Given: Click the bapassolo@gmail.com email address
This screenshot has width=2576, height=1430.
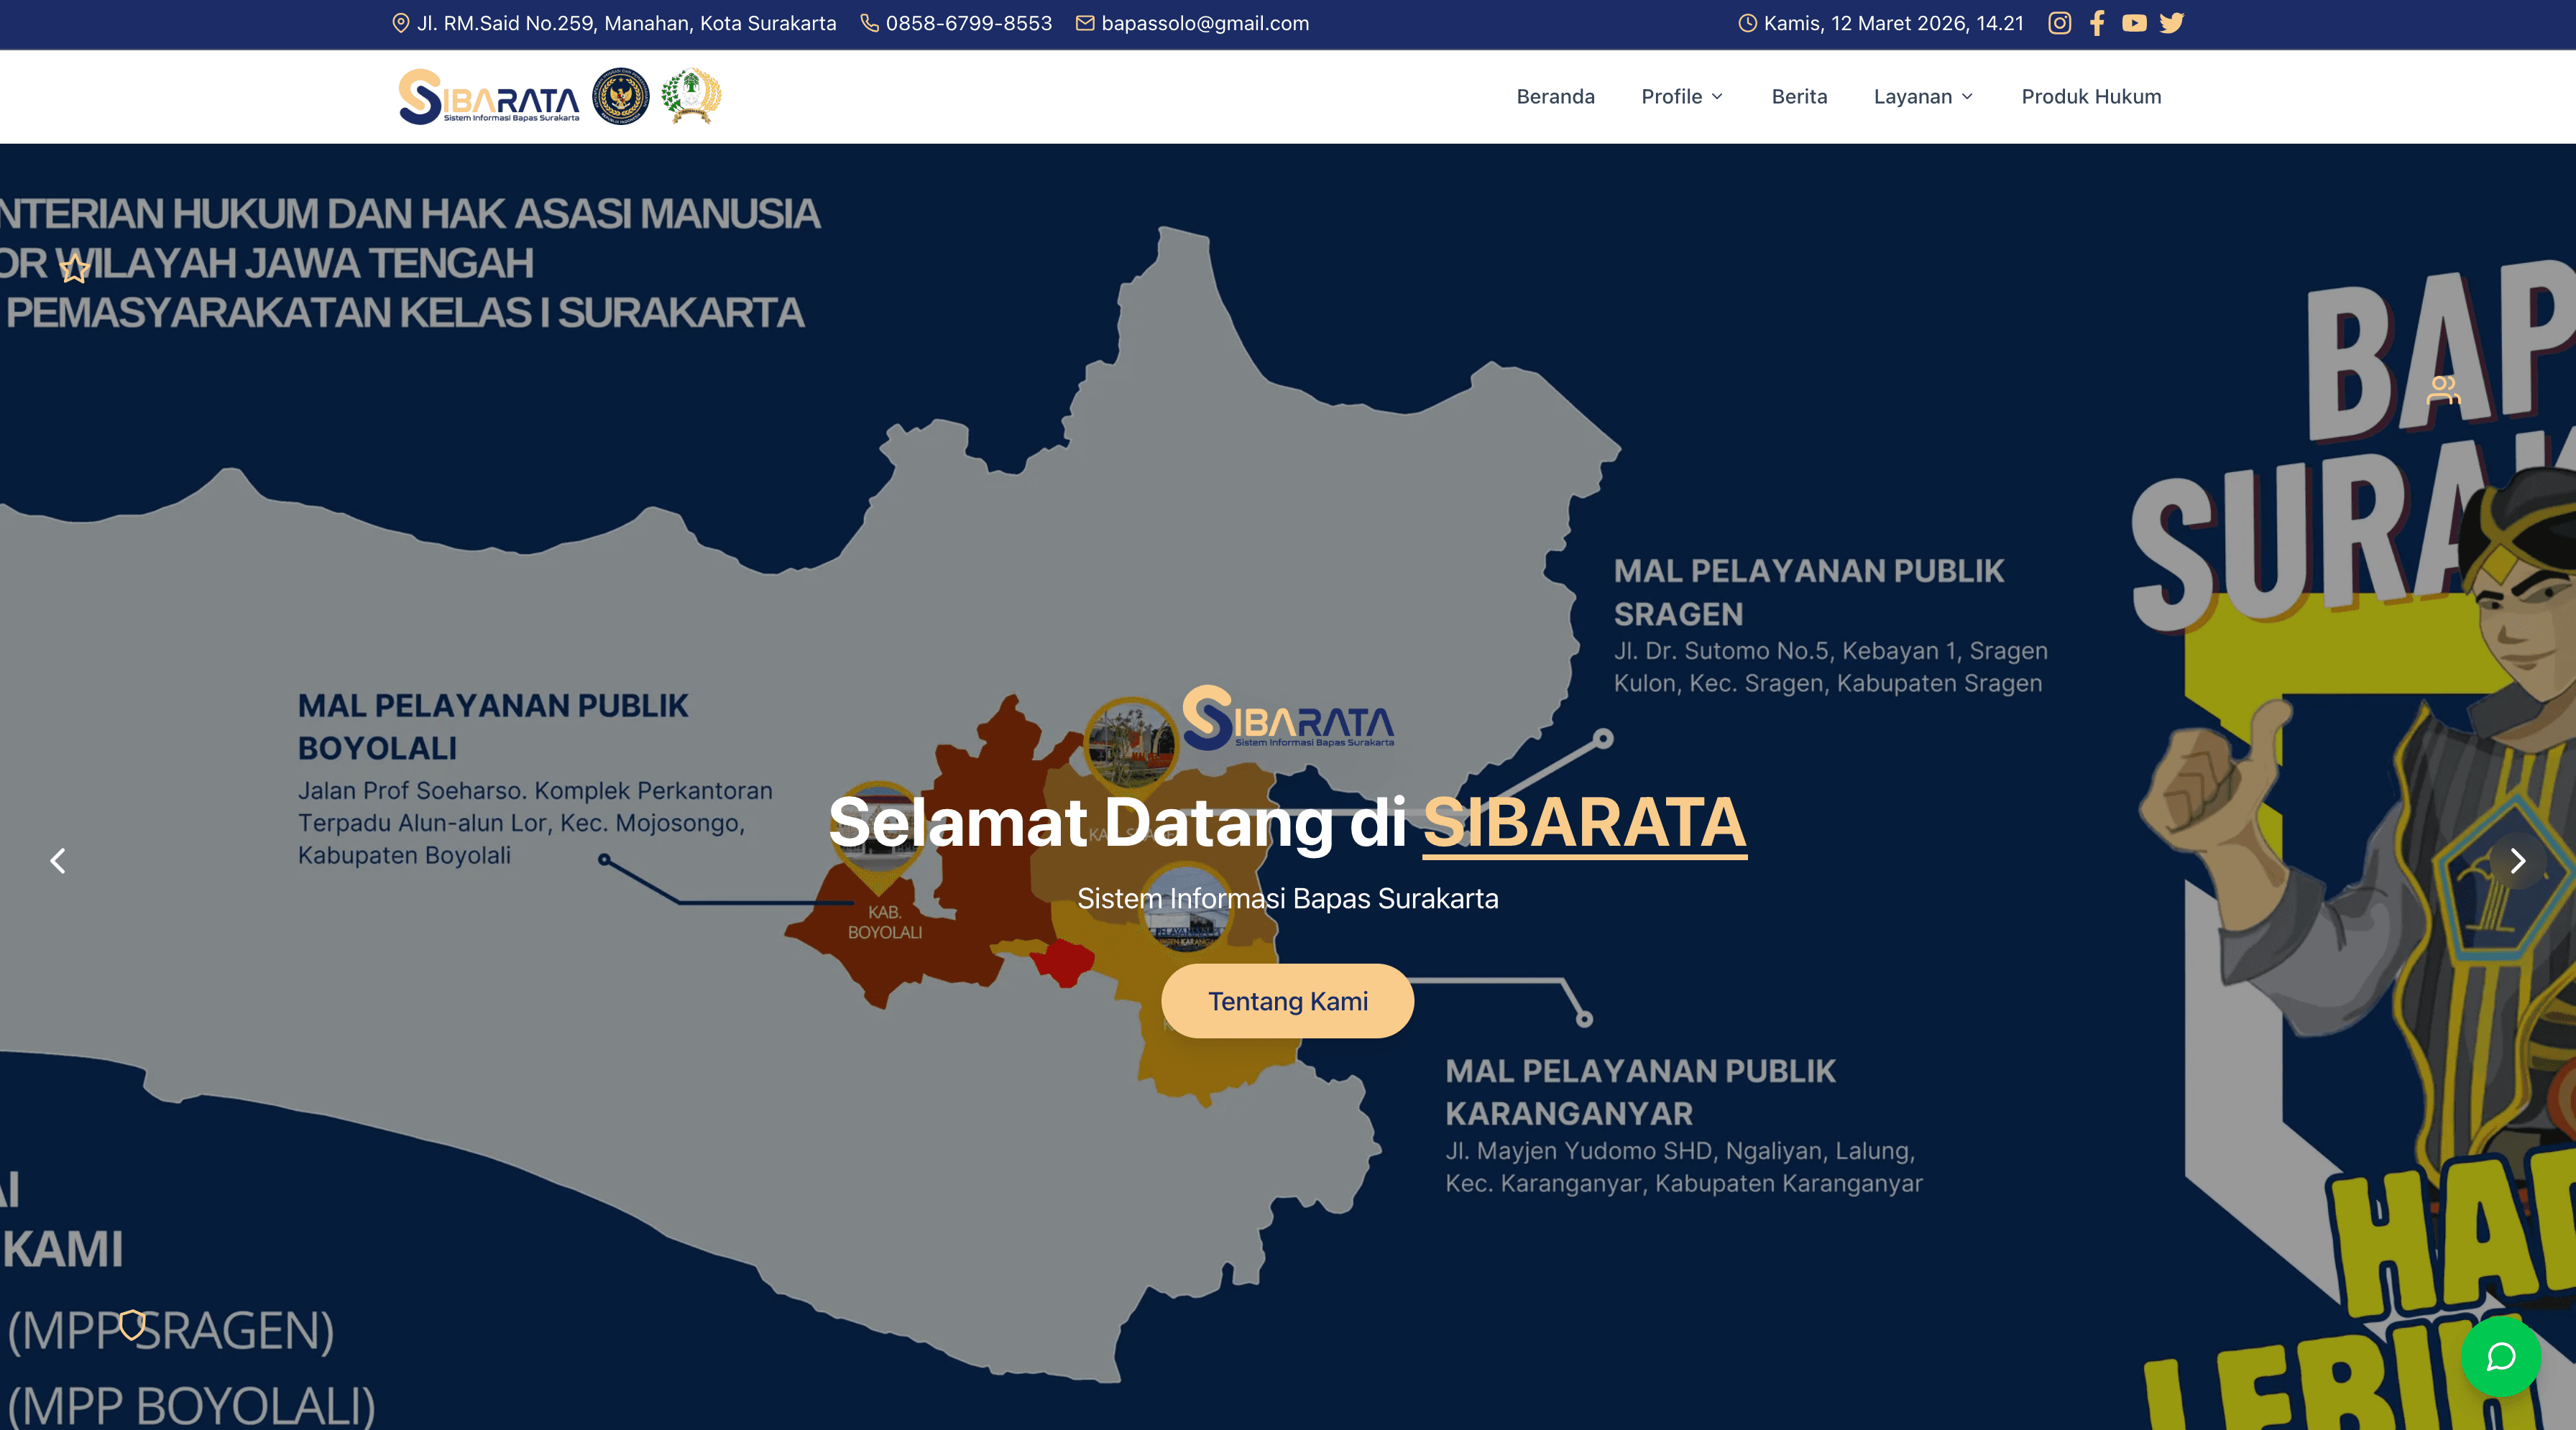Looking at the screenshot, I should click(x=1204, y=23).
